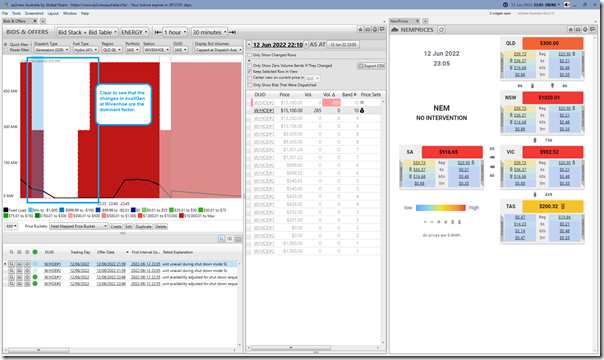Click the Duplicate price bucket button

[x=143, y=226]
